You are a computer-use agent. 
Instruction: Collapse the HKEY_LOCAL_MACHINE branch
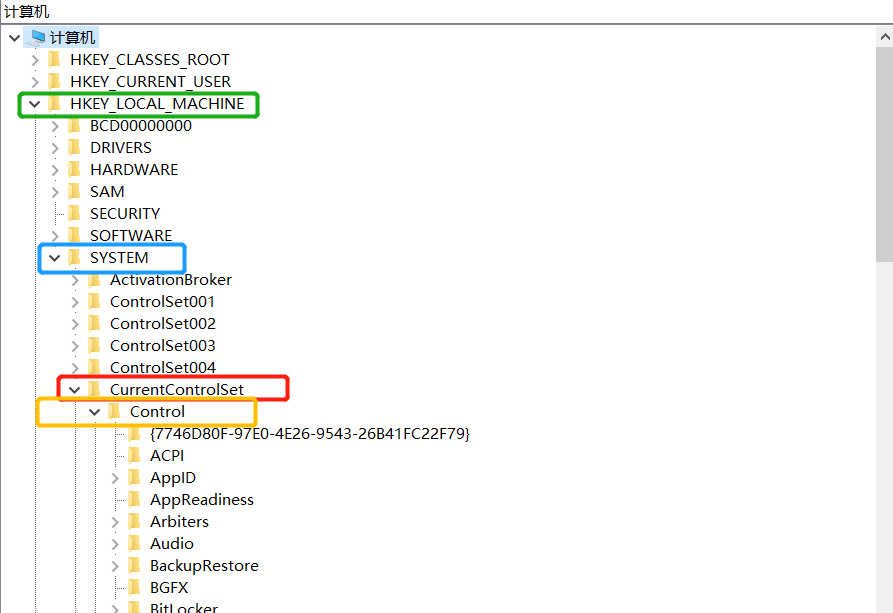point(35,104)
